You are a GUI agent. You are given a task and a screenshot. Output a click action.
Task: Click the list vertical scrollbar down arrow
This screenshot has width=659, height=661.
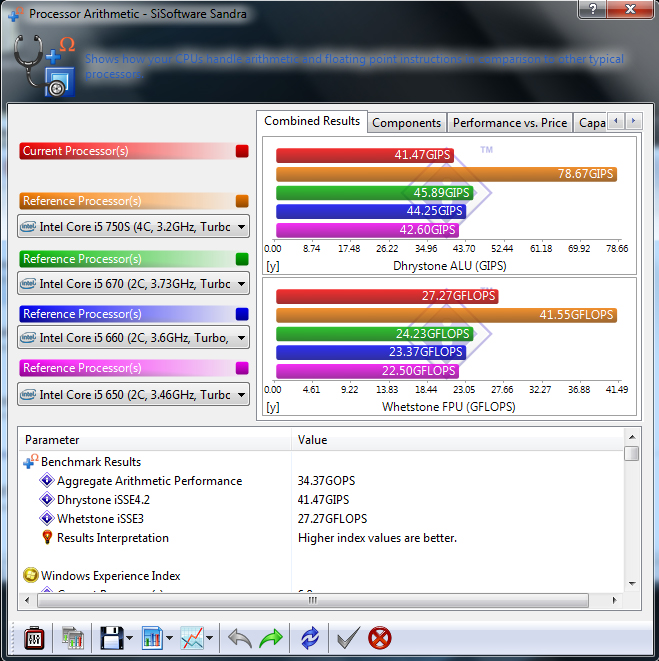(632, 583)
